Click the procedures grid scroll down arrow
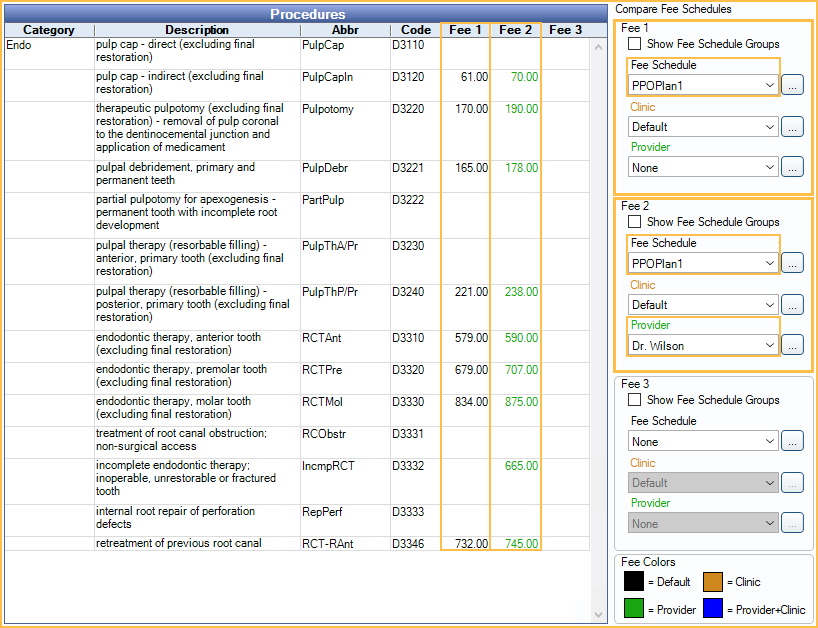Viewport: 818px width, 628px height. pos(599,614)
